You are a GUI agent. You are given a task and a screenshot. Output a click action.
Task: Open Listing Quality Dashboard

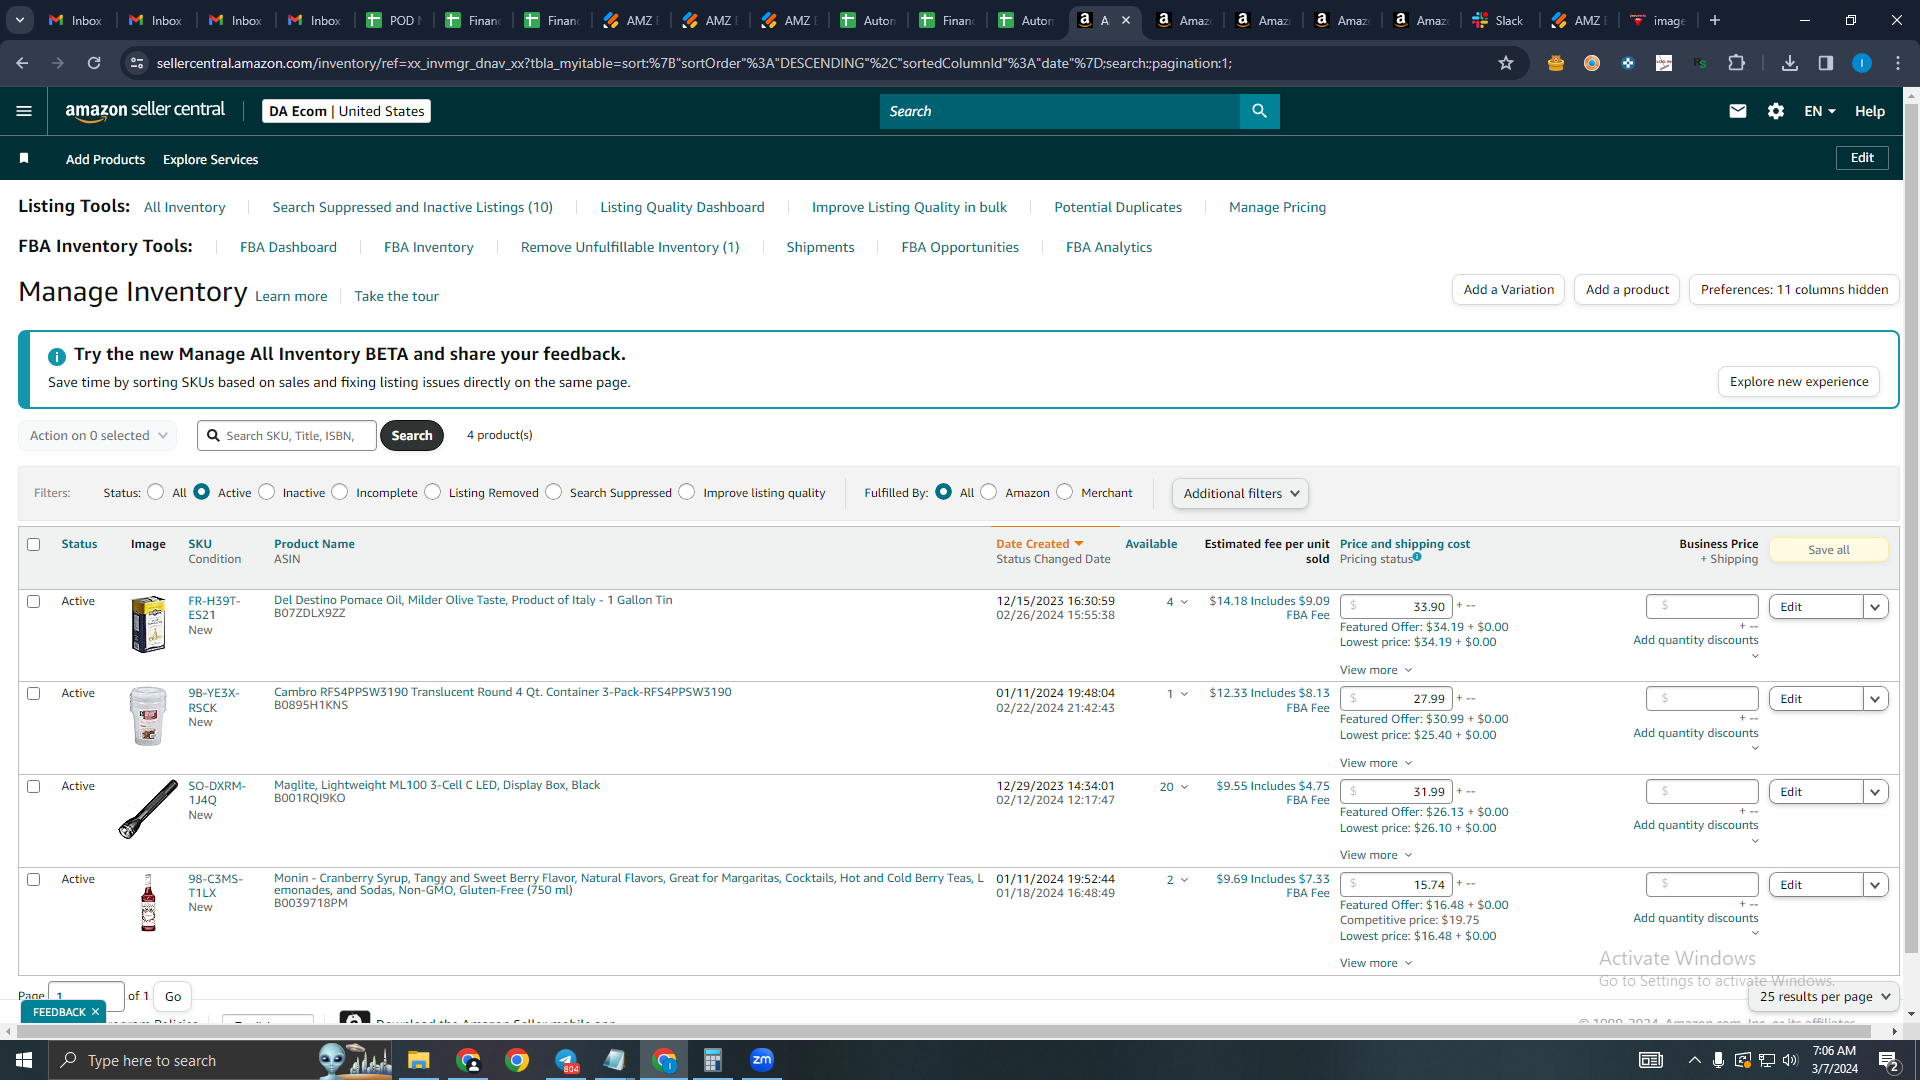coord(682,208)
